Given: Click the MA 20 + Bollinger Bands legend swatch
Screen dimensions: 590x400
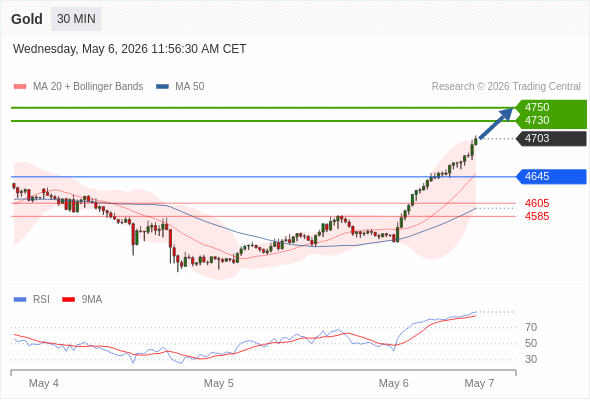Looking at the screenshot, I should coord(20,87).
